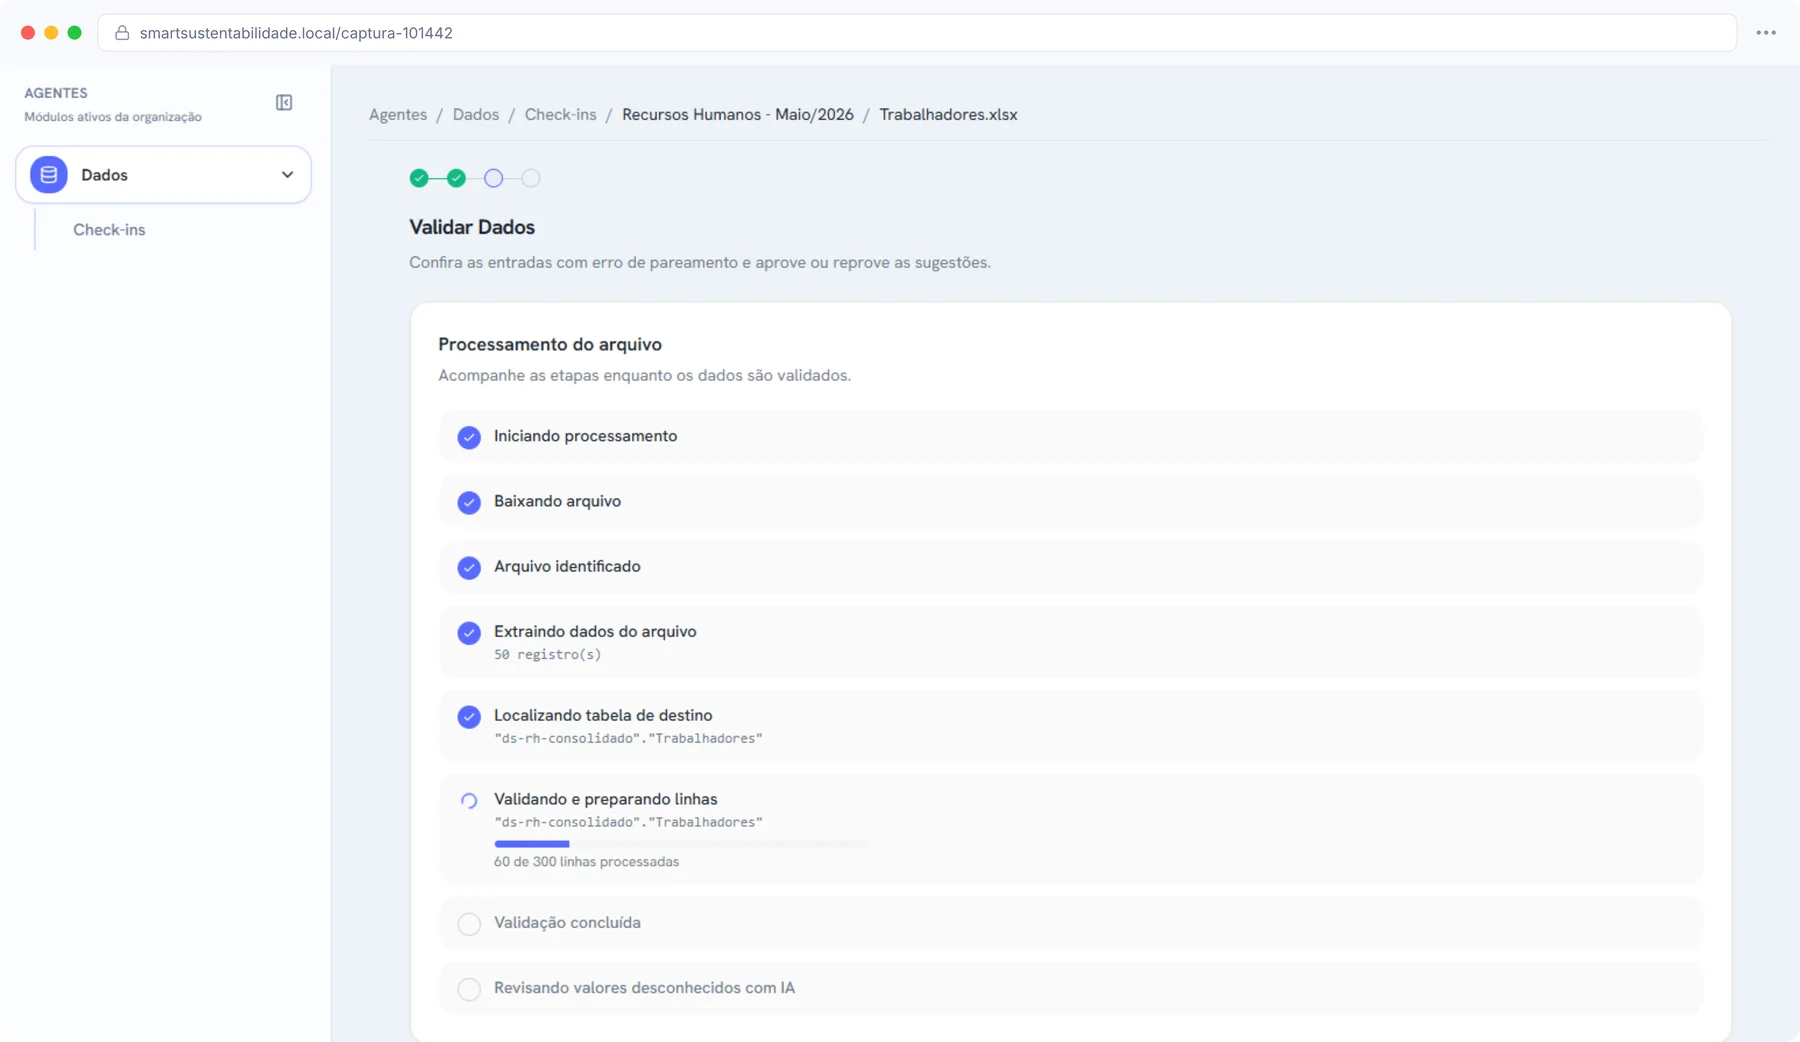Image resolution: width=1800 pixels, height=1042 pixels.
Task: Click '50 registro(s)' text
Action: point(547,655)
